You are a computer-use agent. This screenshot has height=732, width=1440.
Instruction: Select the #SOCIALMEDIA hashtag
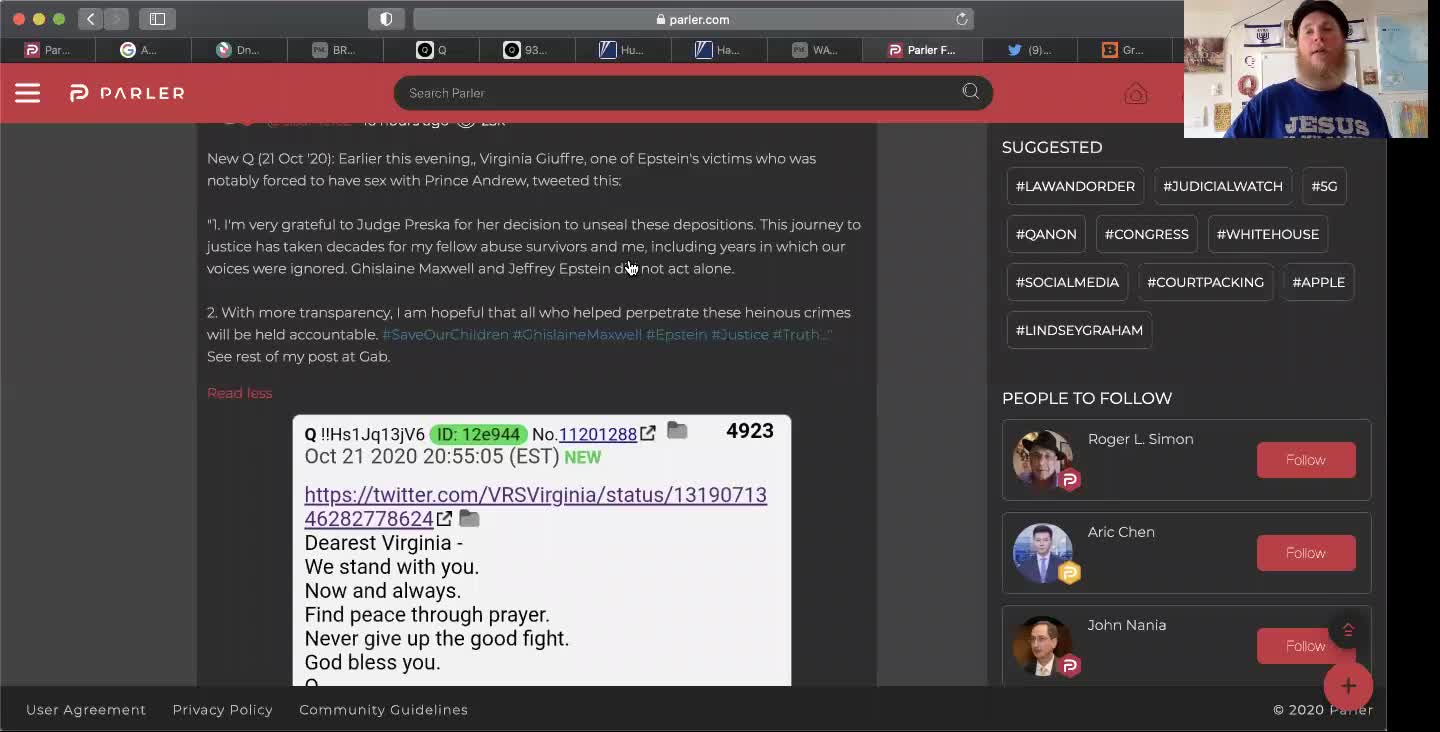pos(1067,282)
